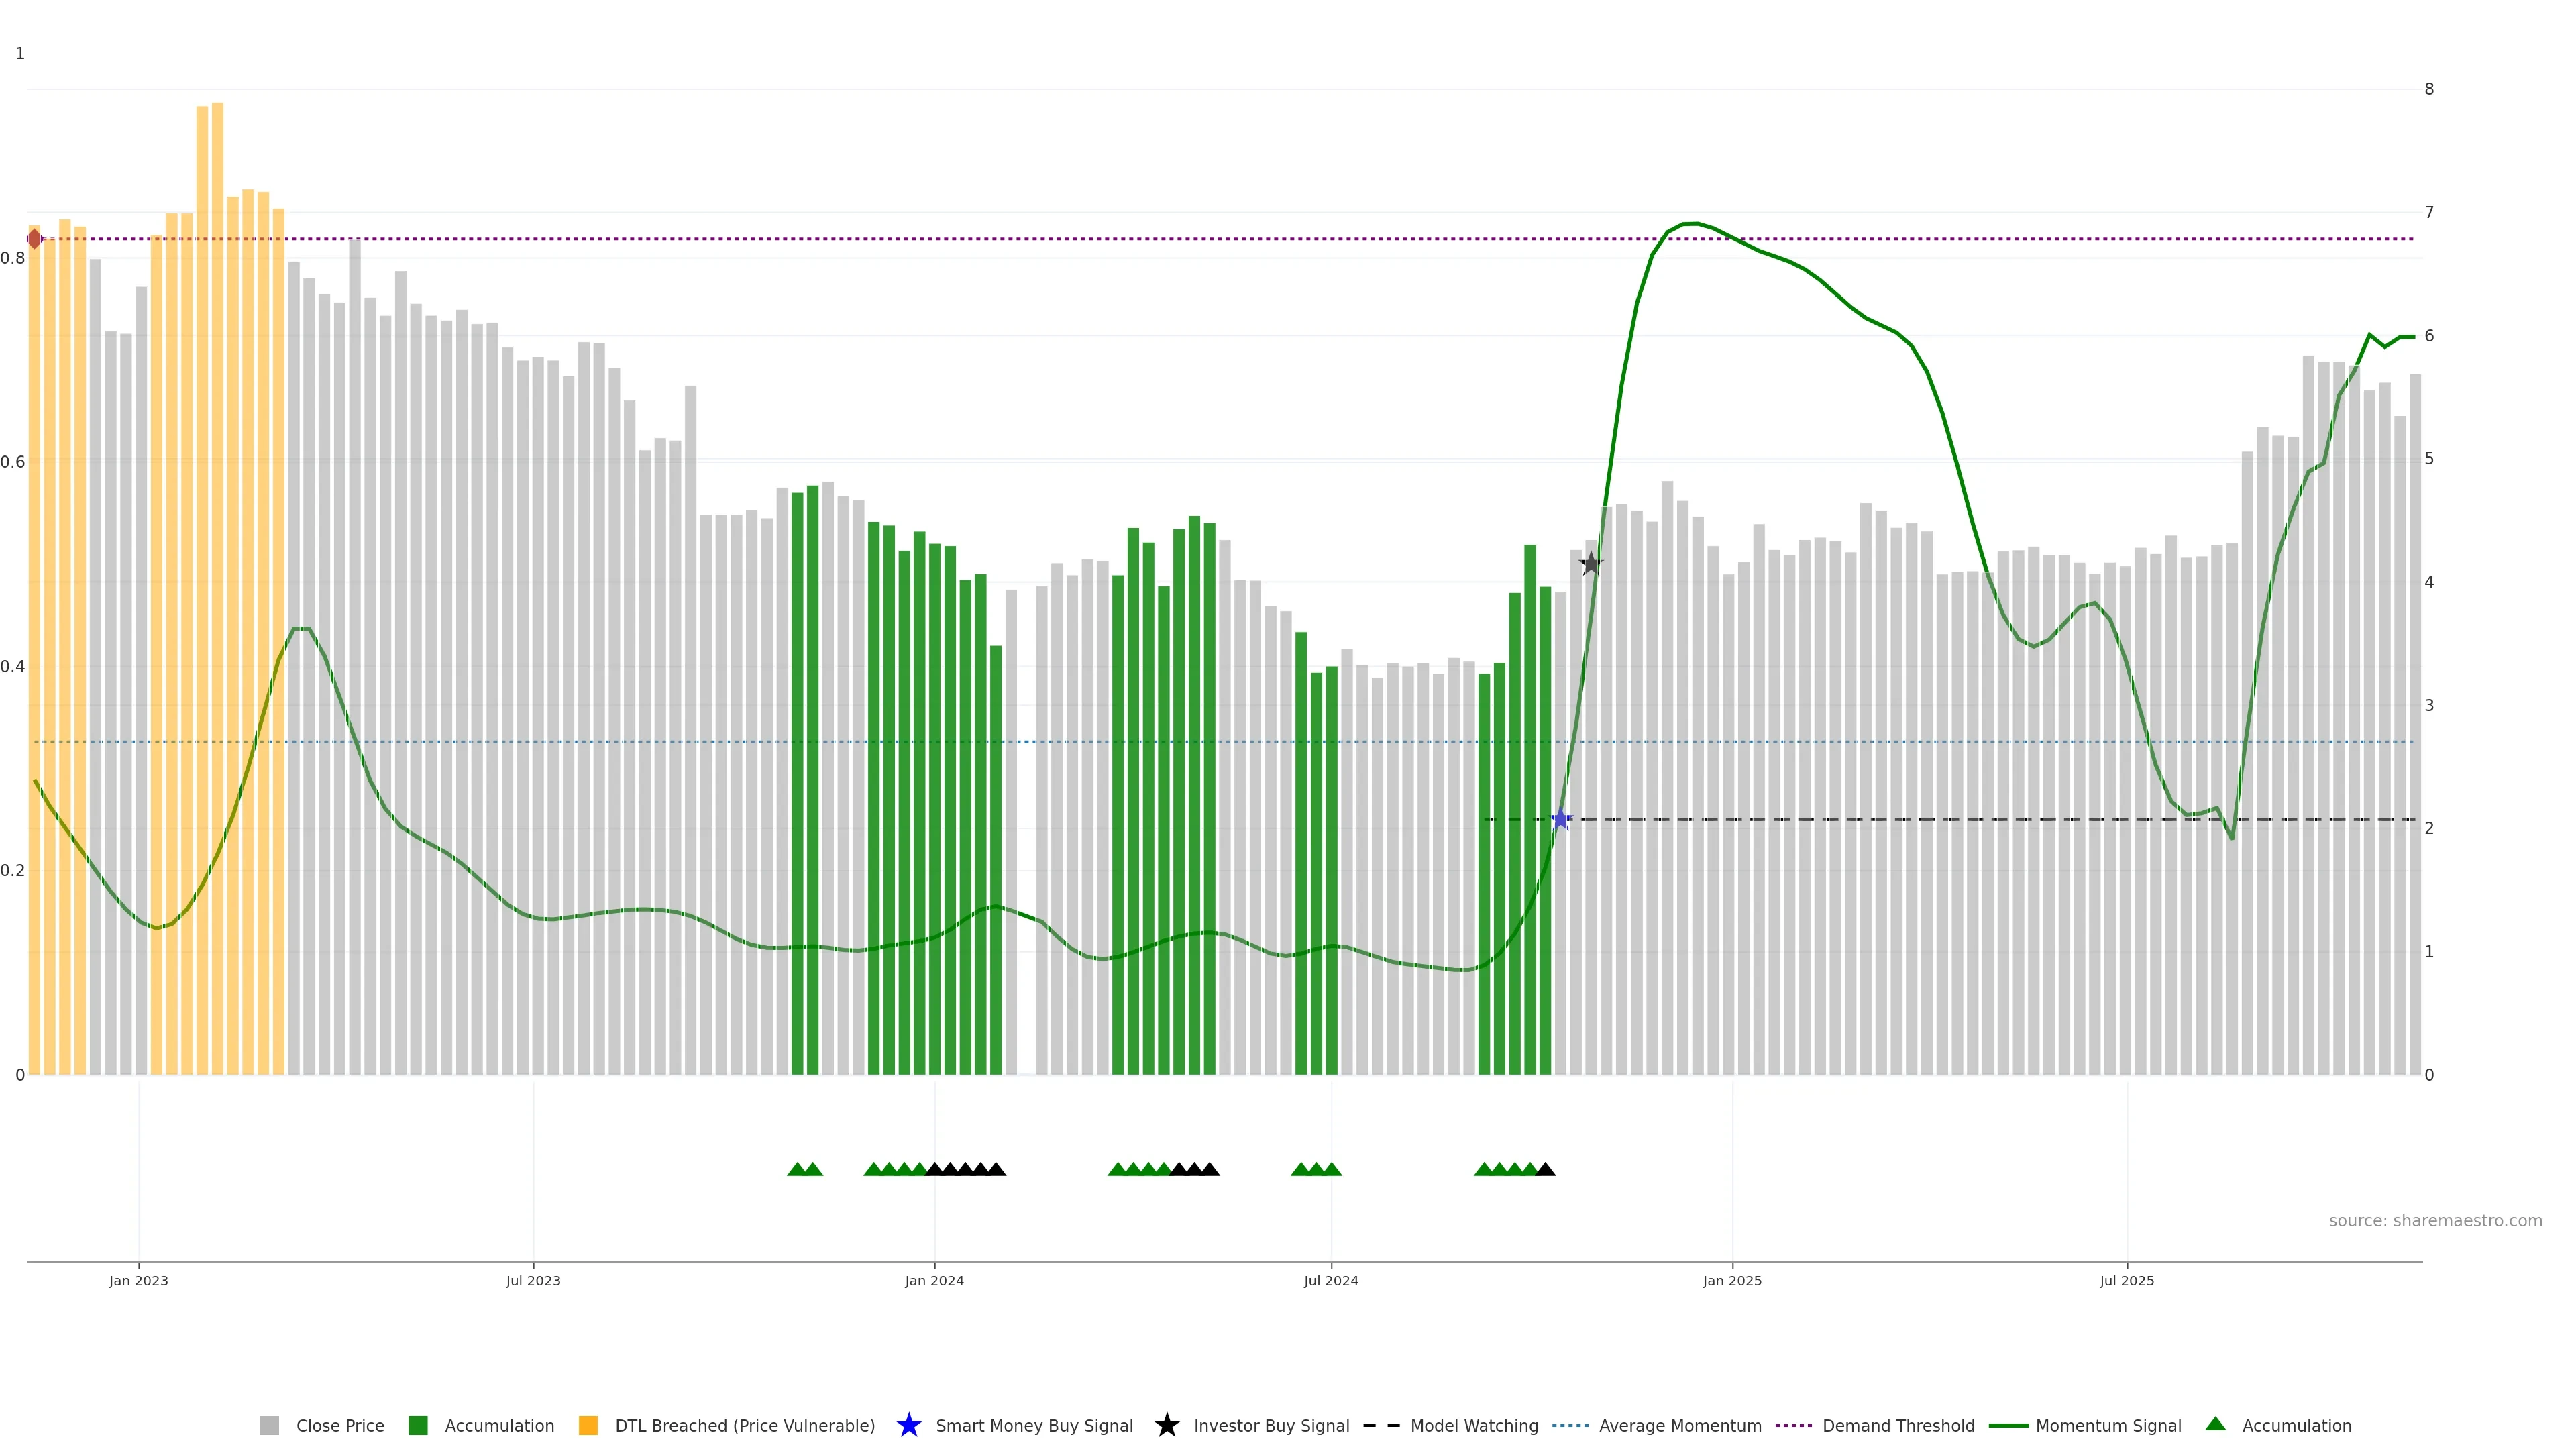This screenshot has height=1449, width=2576.
Task: Toggle the Momentum Signal legend entry
Action: click(2108, 1426)
